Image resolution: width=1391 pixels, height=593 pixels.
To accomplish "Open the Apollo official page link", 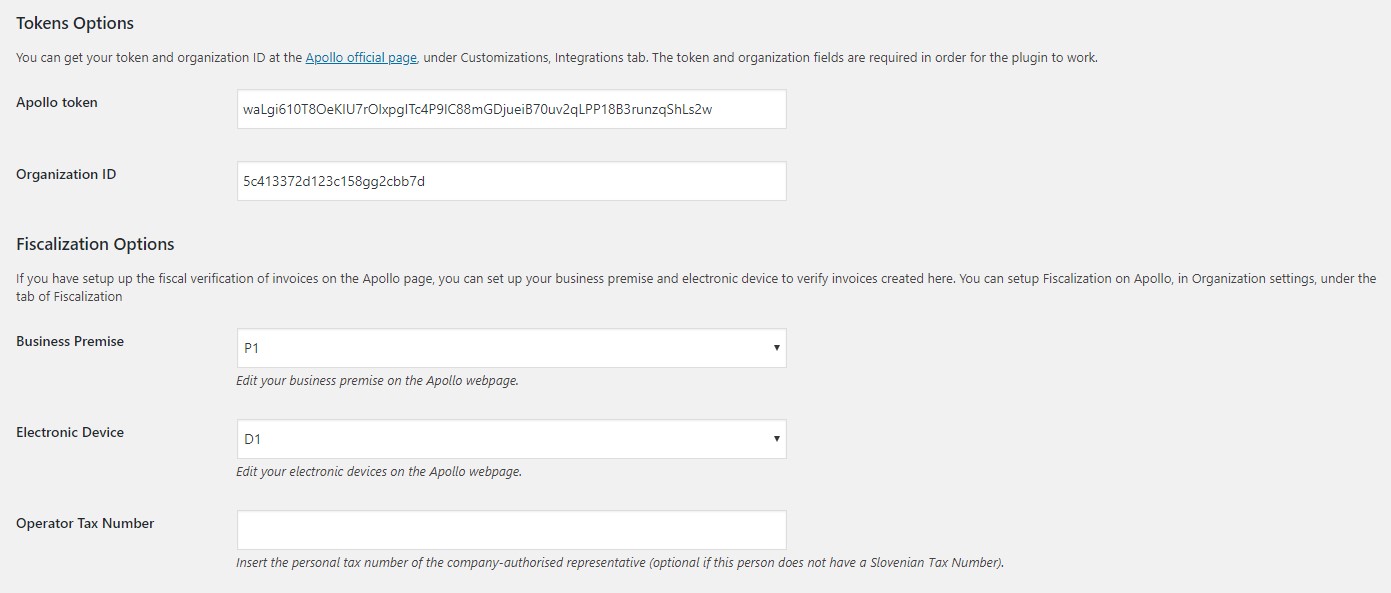I will [361, 58].
